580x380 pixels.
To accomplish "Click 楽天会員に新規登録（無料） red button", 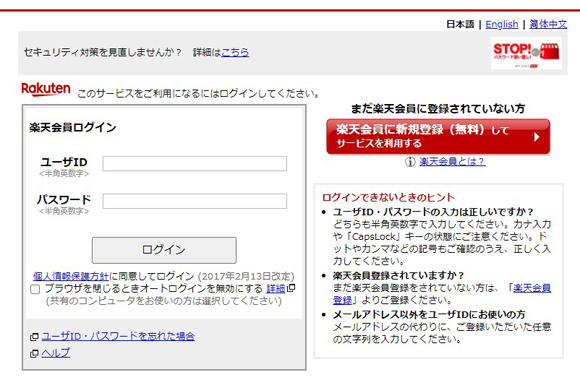I will click(x=438, y=137).
